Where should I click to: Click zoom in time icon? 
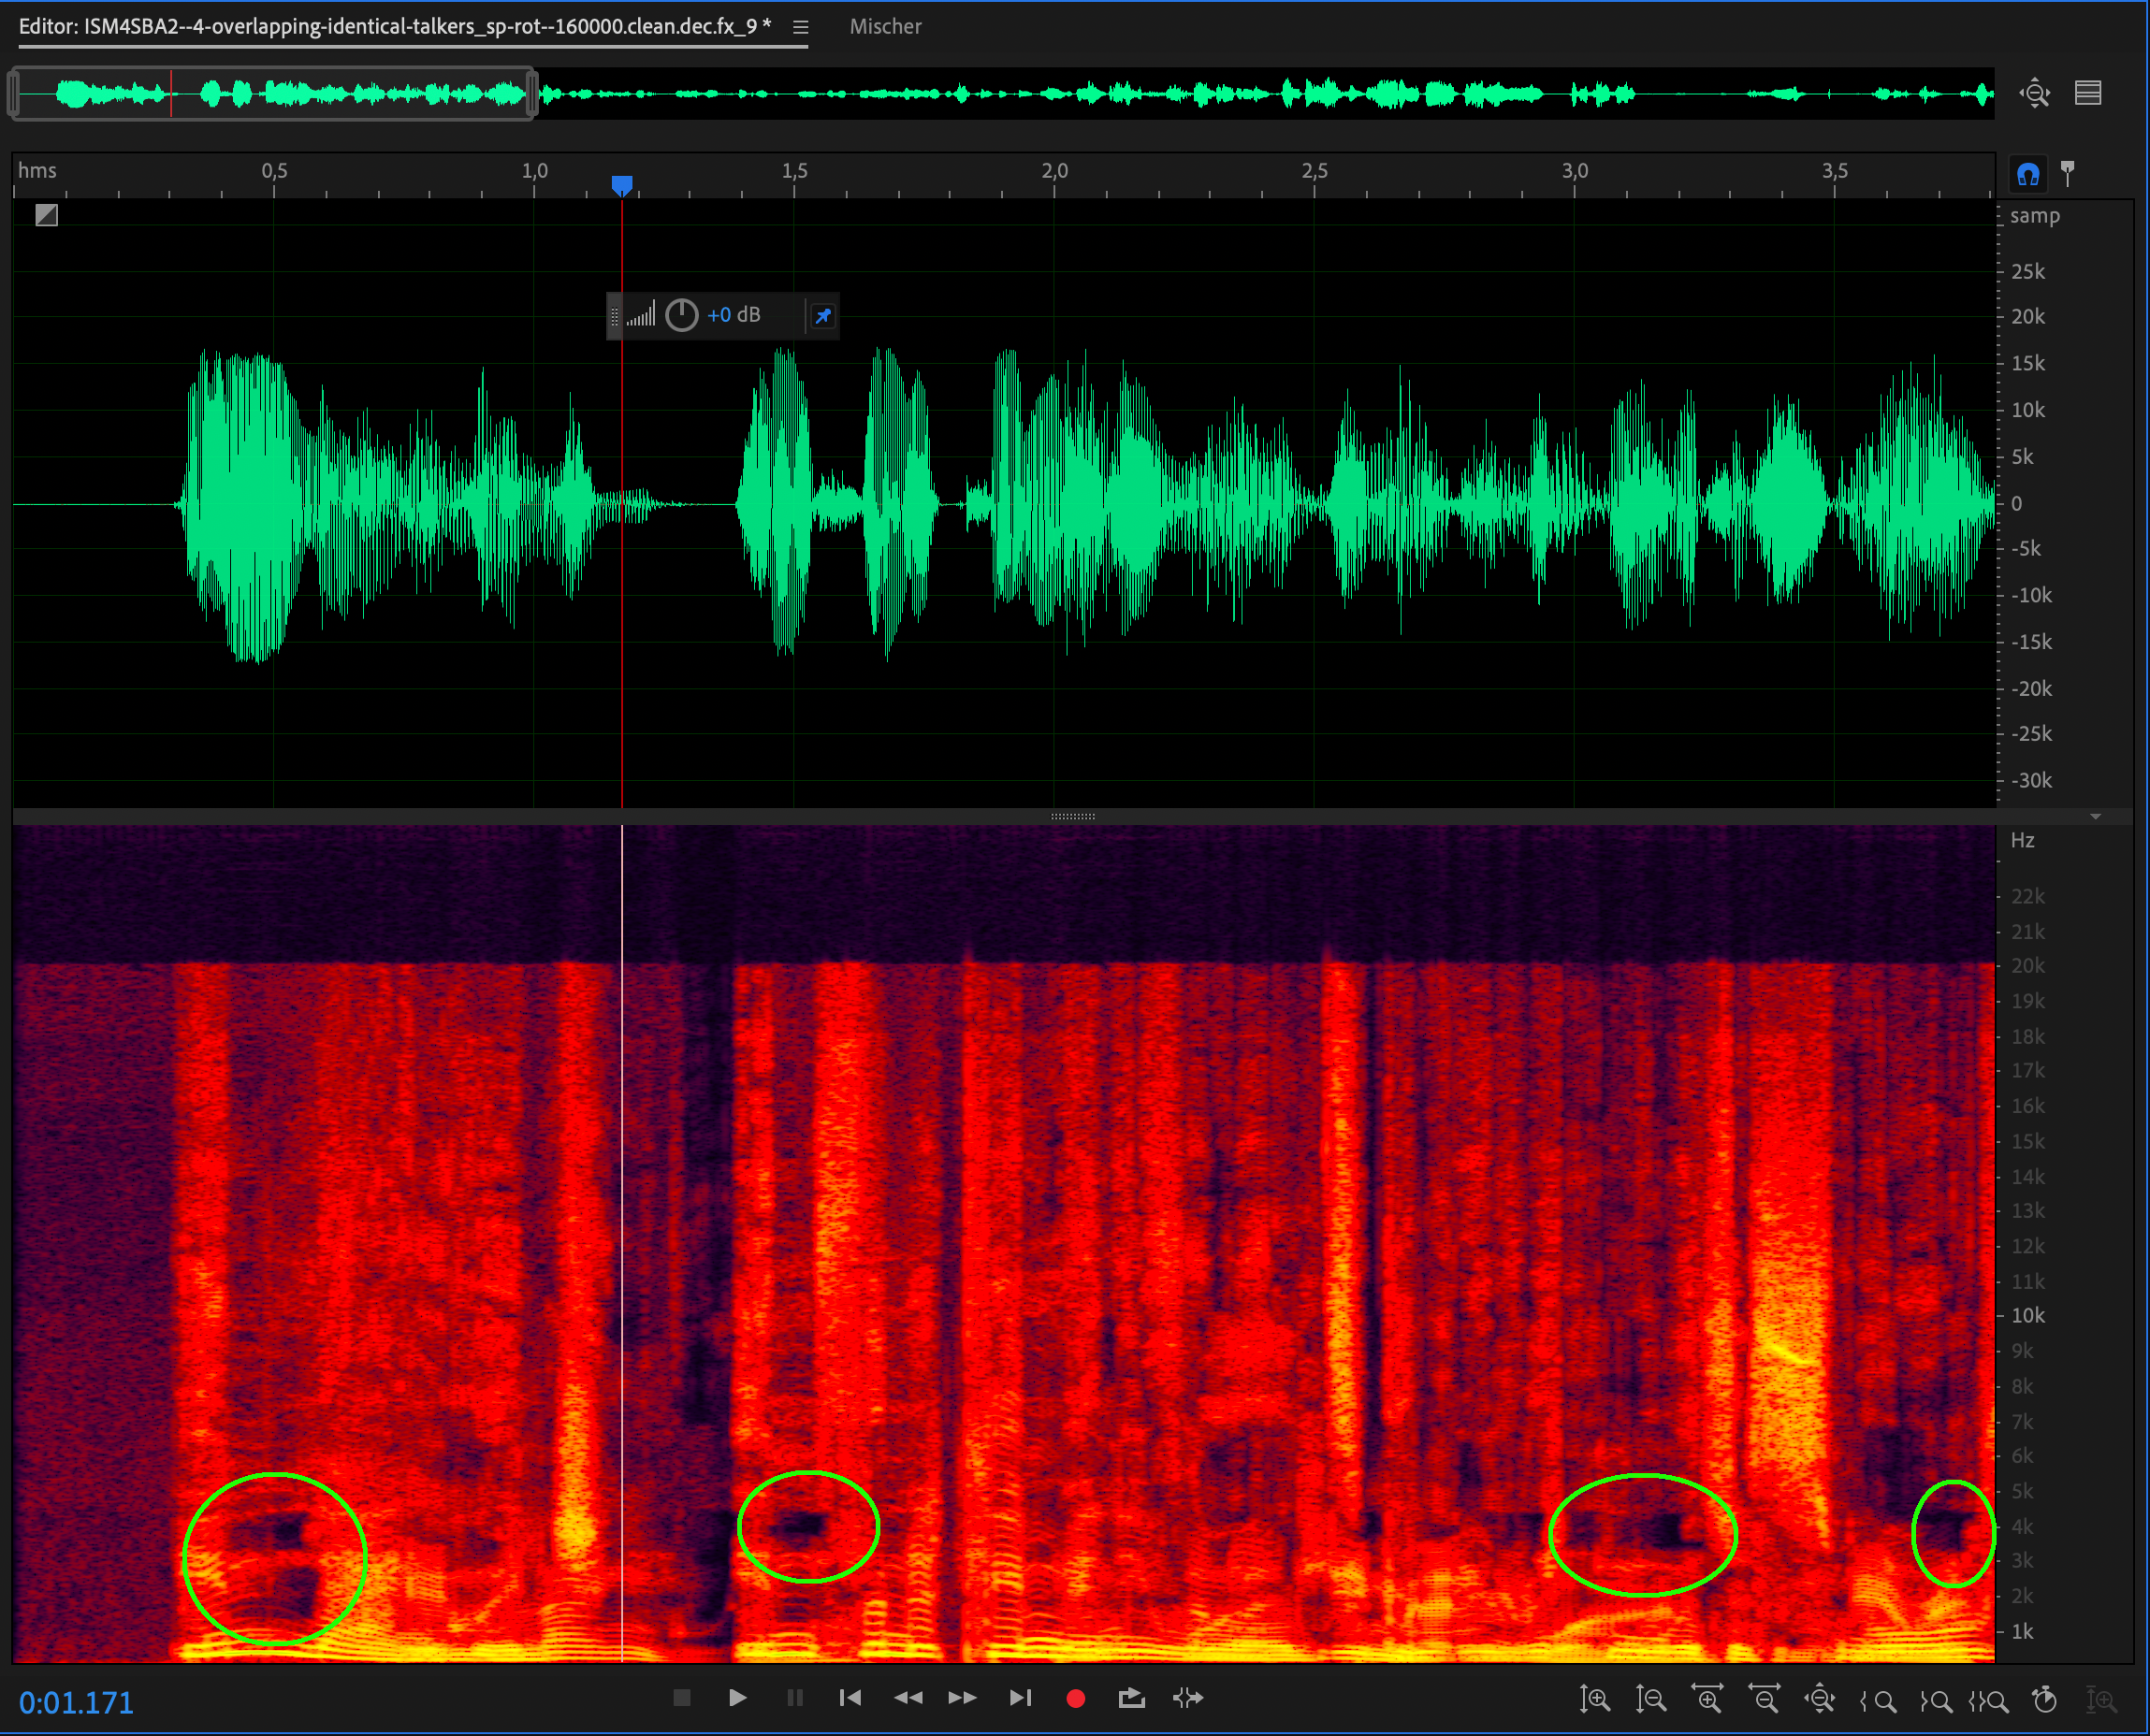(x=1707, y=1699)
